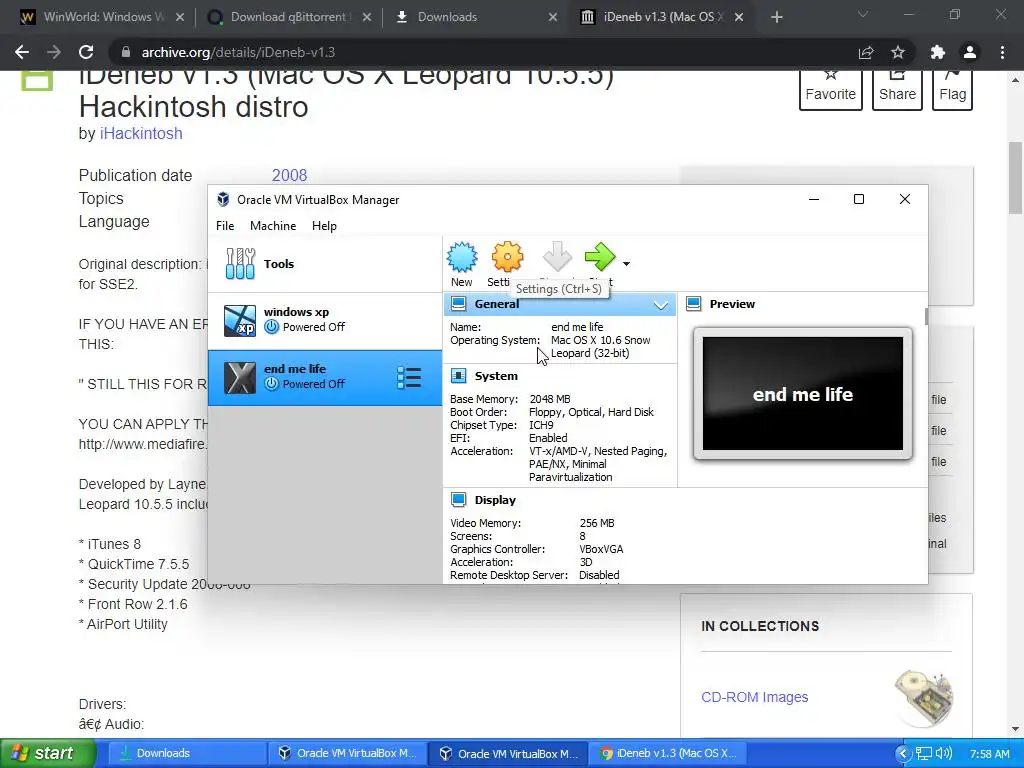Open the Chrome profile icon
Screen dimensions: 1024x768
click(x=970, y=52)
